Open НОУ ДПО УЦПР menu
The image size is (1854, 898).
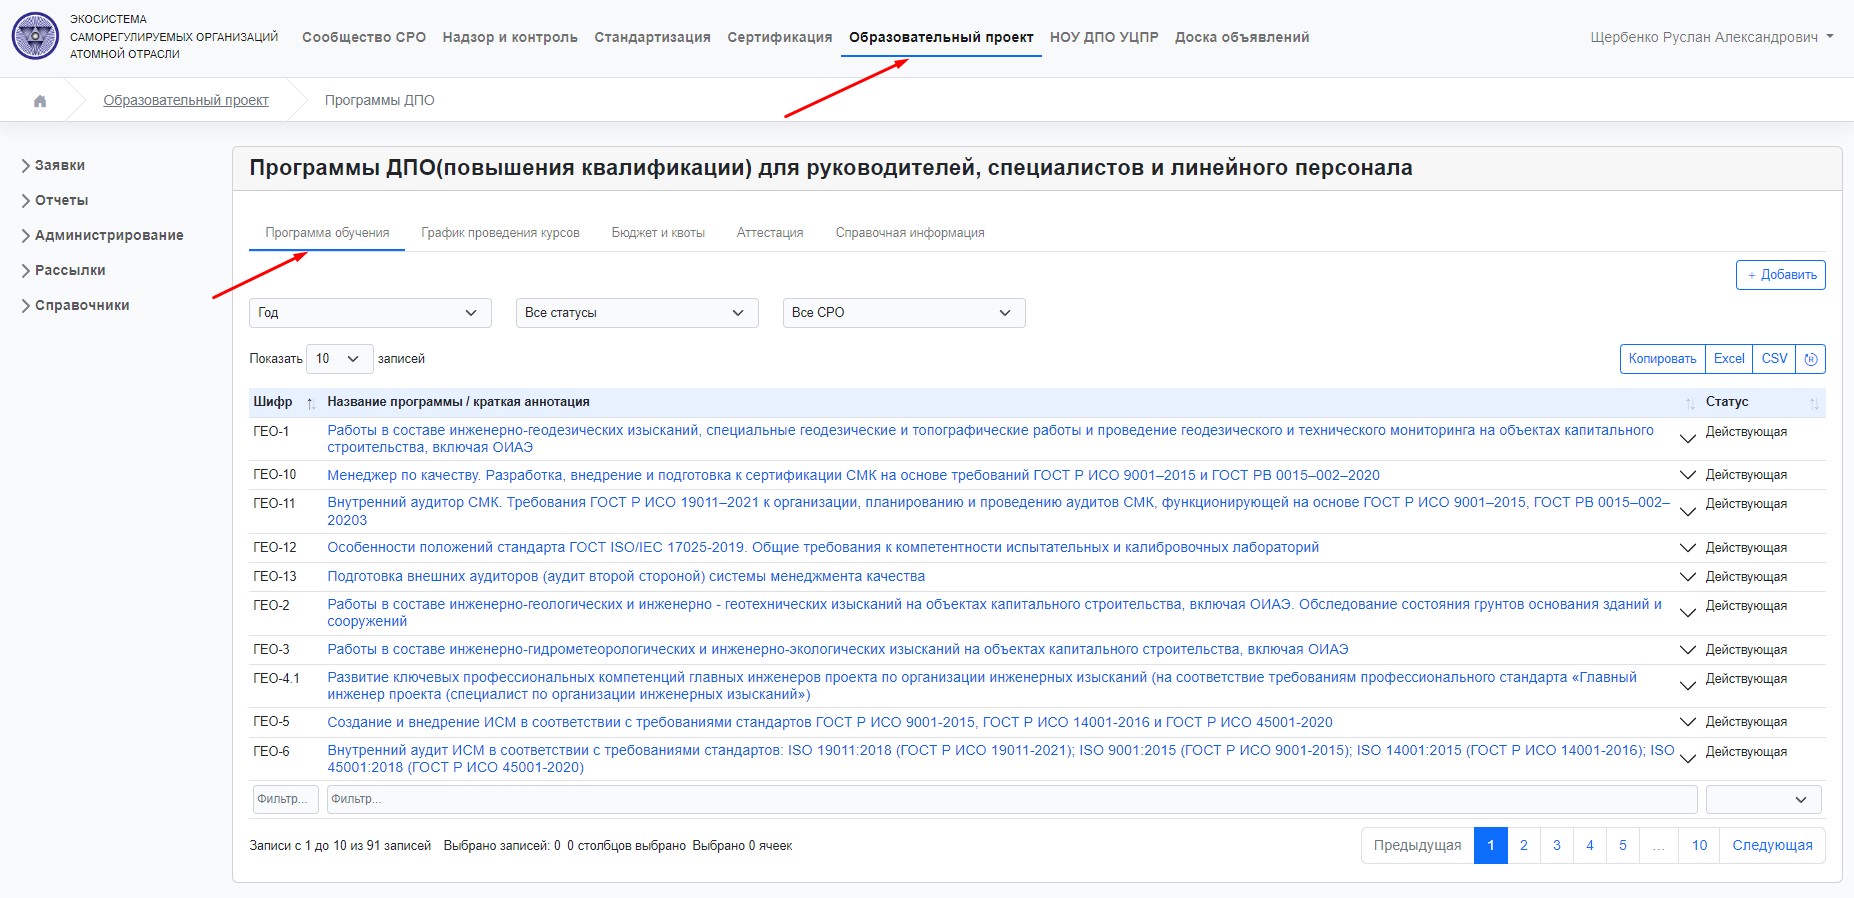coord(1104,37)
